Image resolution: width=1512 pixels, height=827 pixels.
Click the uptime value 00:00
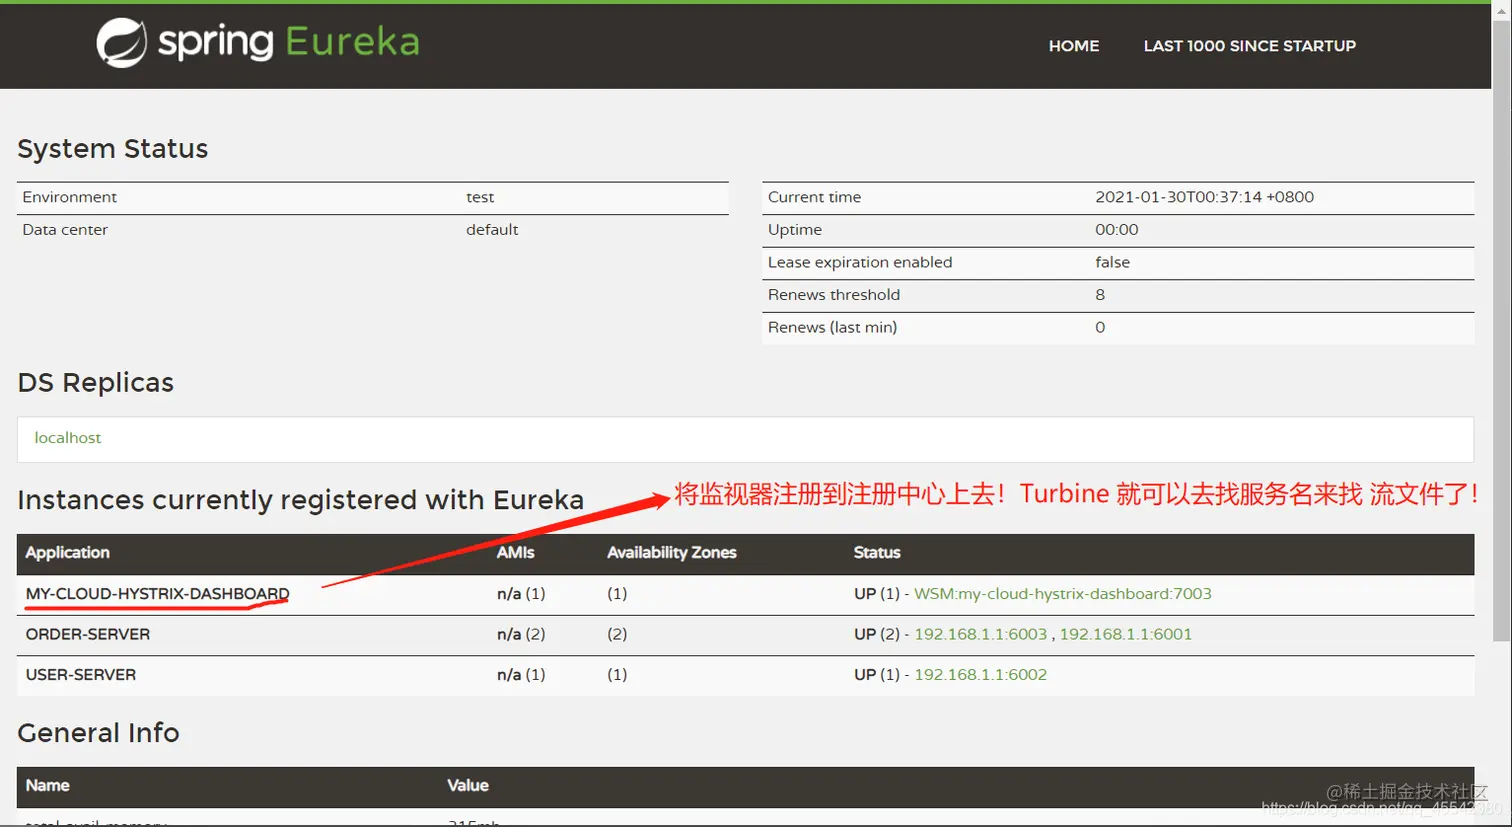[1116, 230]
